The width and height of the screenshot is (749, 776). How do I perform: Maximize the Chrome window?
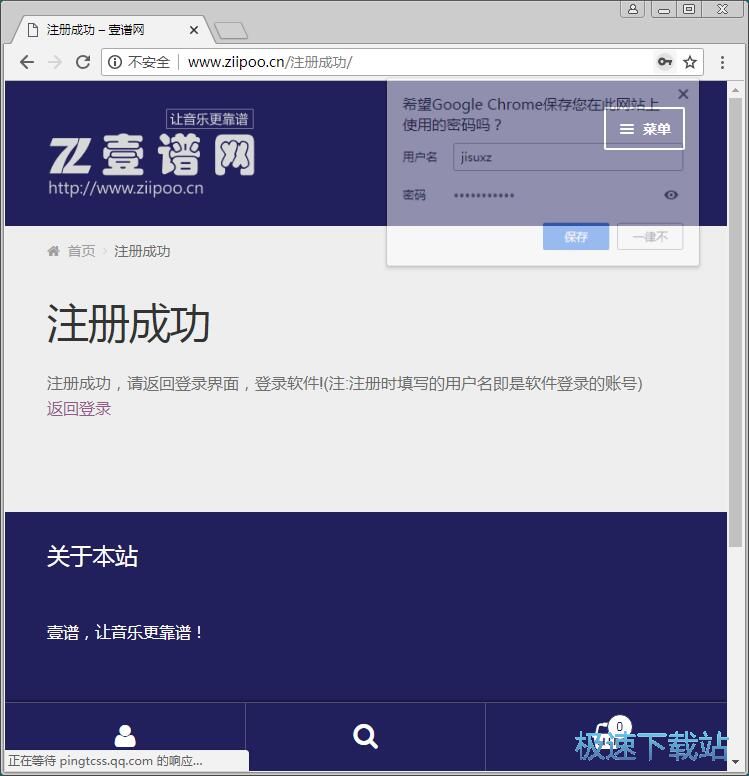(689, 9)
